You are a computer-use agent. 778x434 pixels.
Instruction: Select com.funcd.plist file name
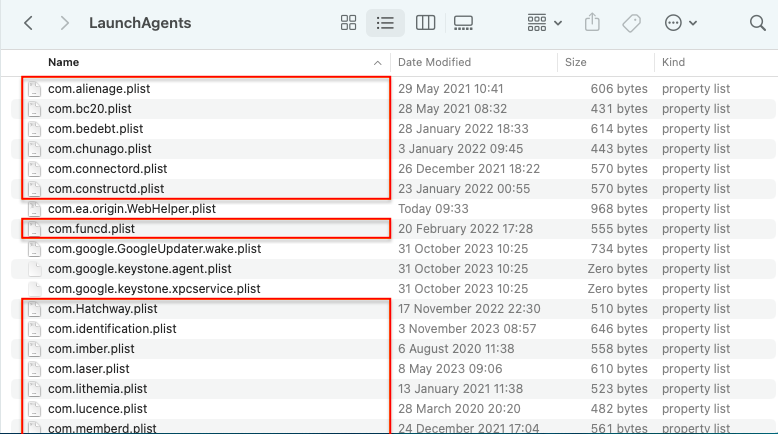91,229
